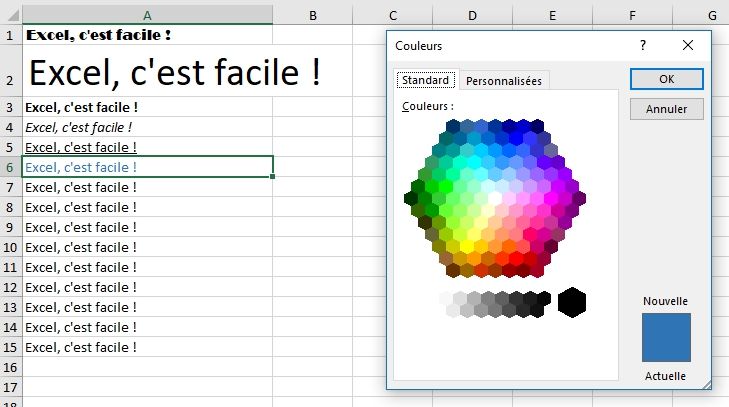Click the Nouvelle/Actuelle blue color preview

point(666,337)
